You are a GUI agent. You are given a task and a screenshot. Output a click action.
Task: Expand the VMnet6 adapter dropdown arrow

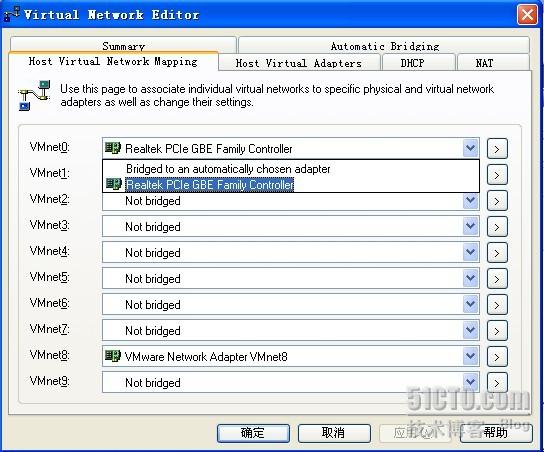tap(470, 305)
